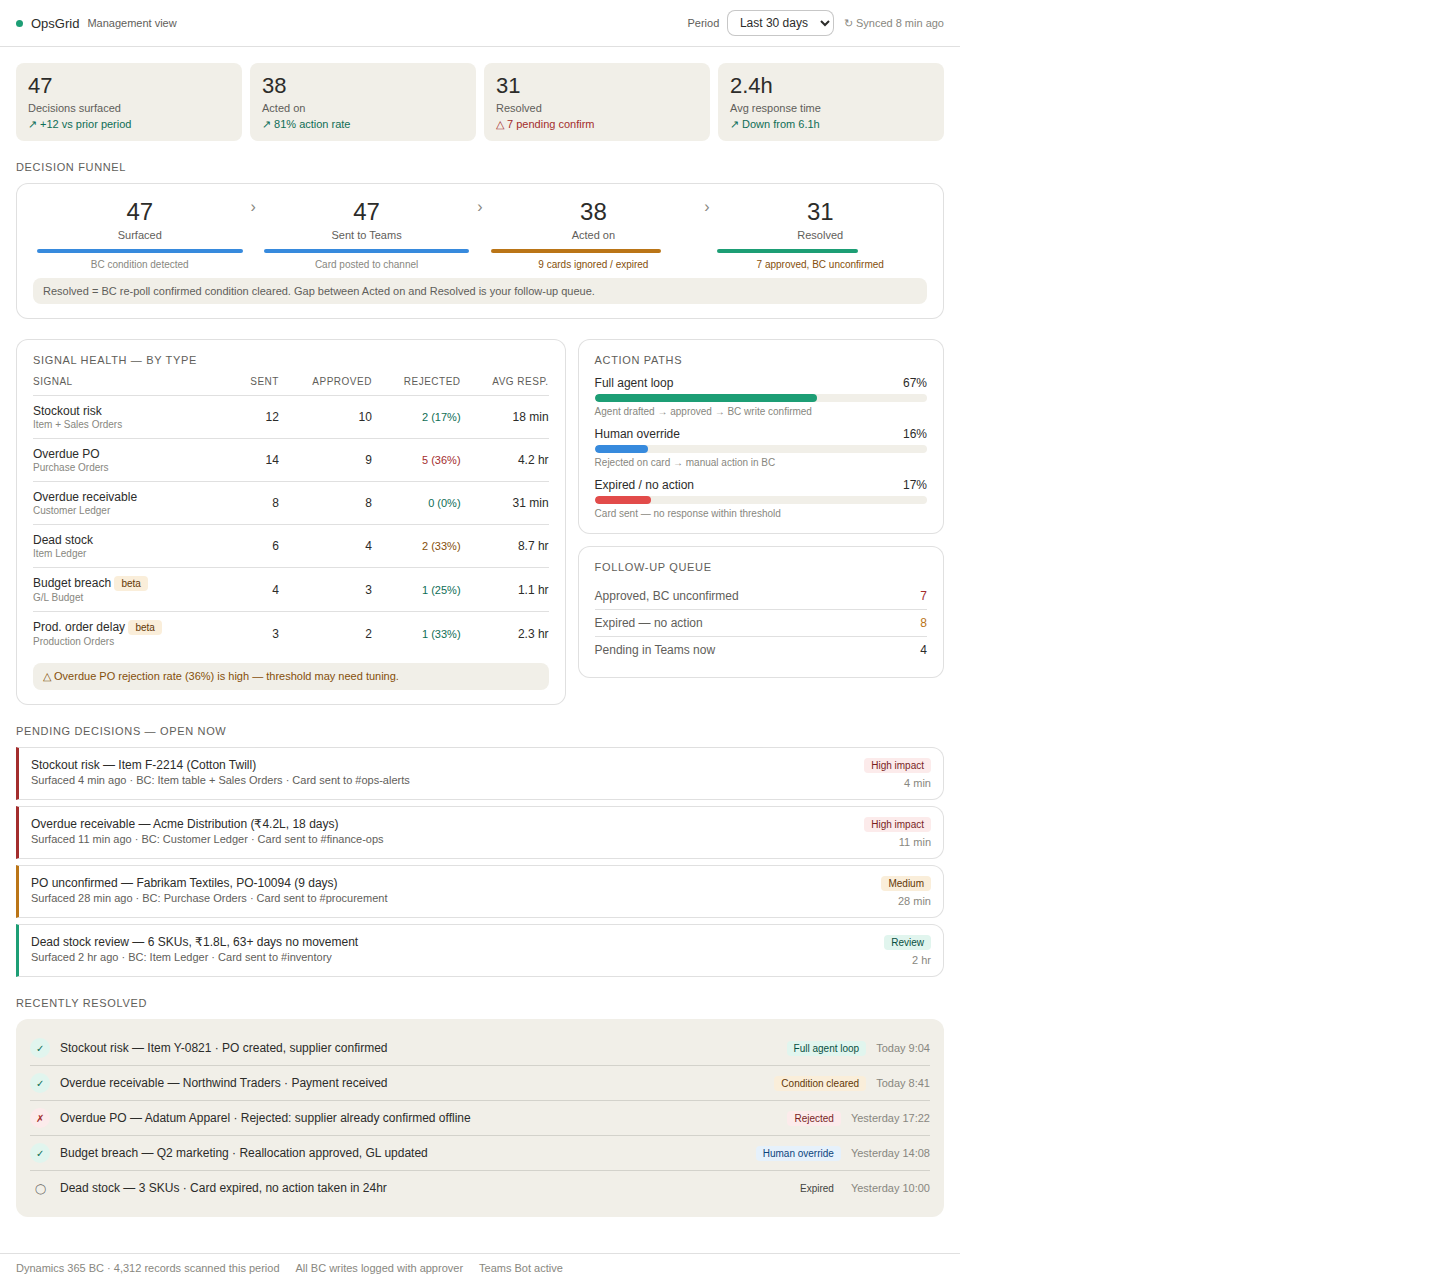
Task: Click High impact badge on Stockout risk F-2214
Action: [x=897, y=765]
